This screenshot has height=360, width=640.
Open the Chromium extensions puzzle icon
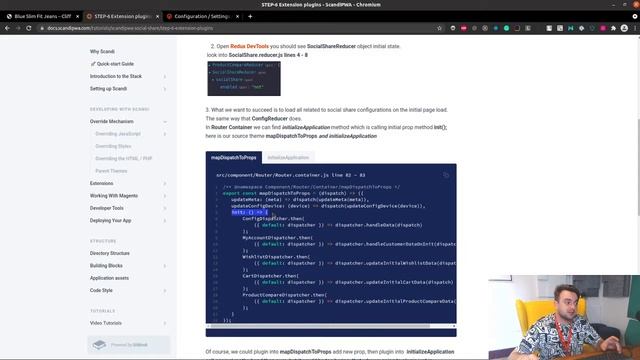click(x=613, y=28)
